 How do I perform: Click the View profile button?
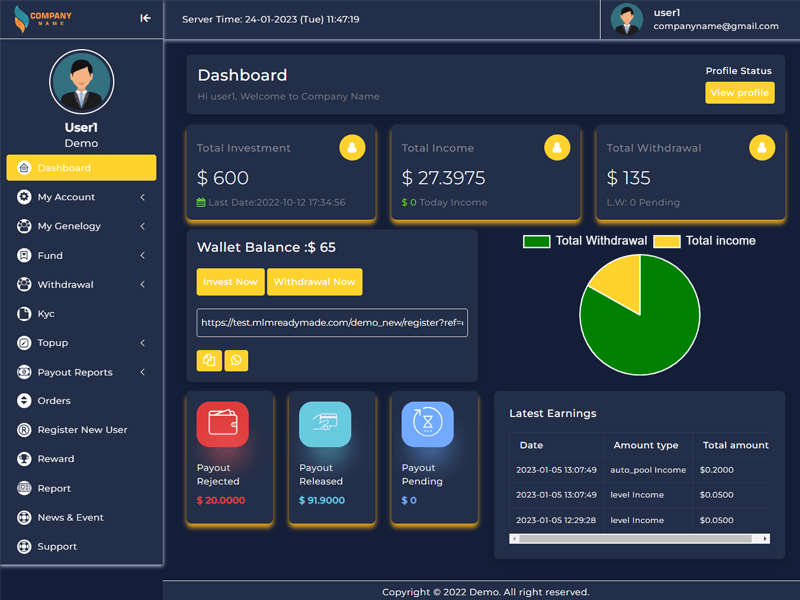(739, 93)
